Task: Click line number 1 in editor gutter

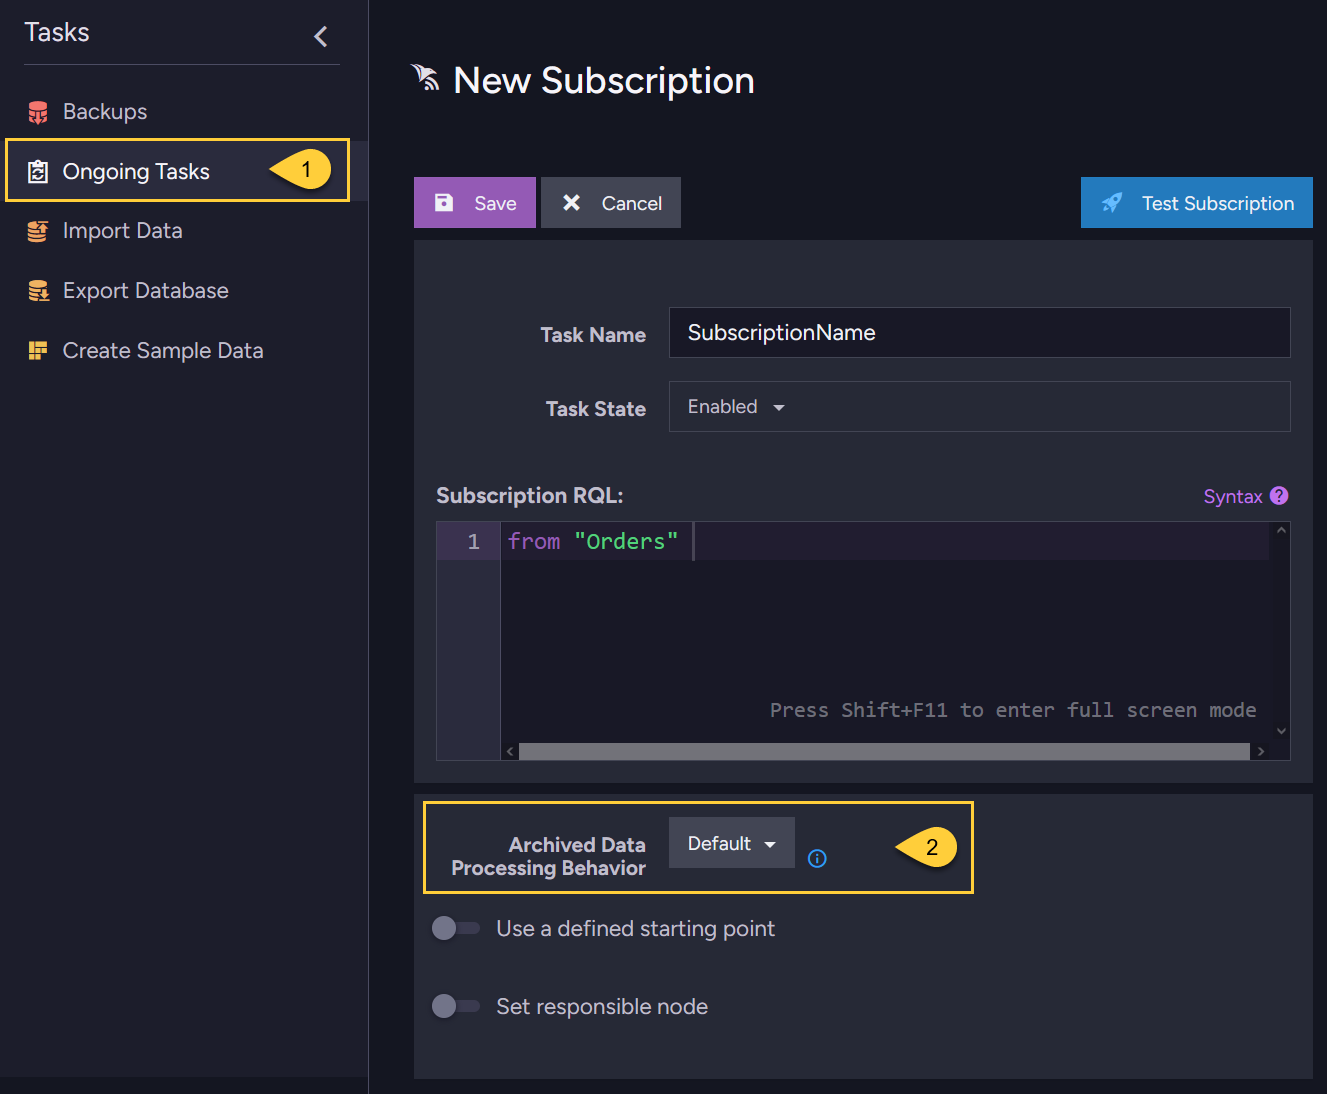Action: click(474, 542)
